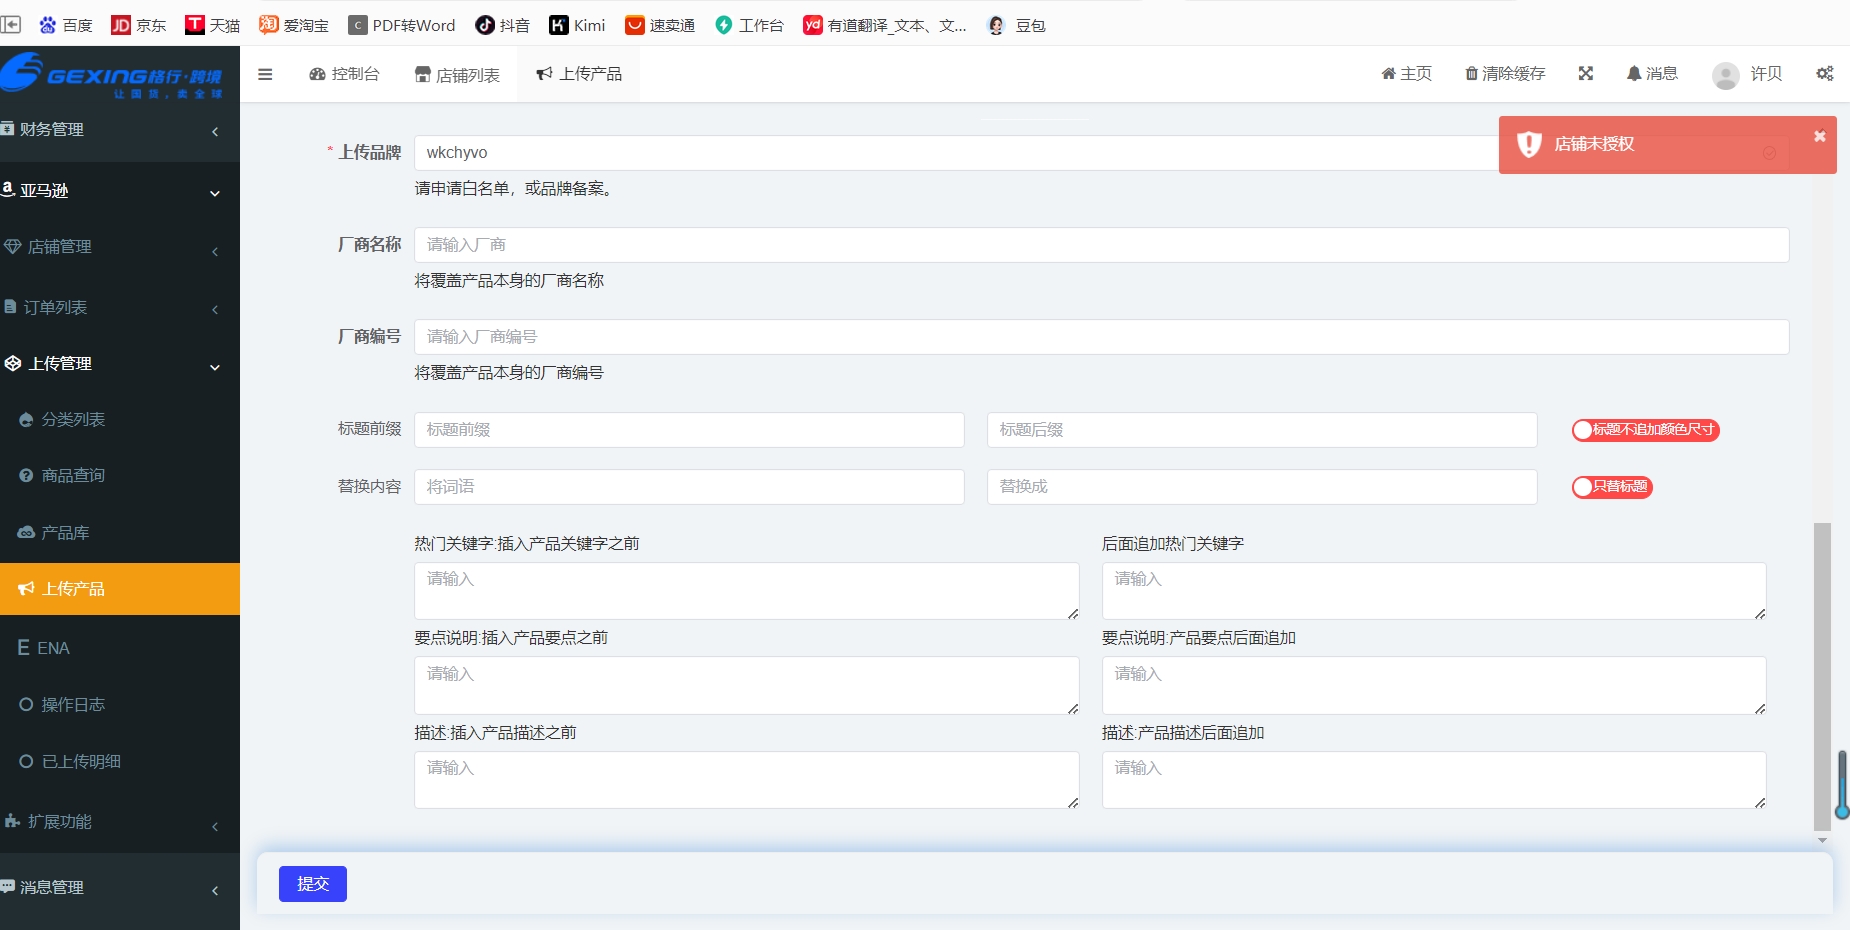Click the user avatar for 许贝

click(x=1725, y=75)
